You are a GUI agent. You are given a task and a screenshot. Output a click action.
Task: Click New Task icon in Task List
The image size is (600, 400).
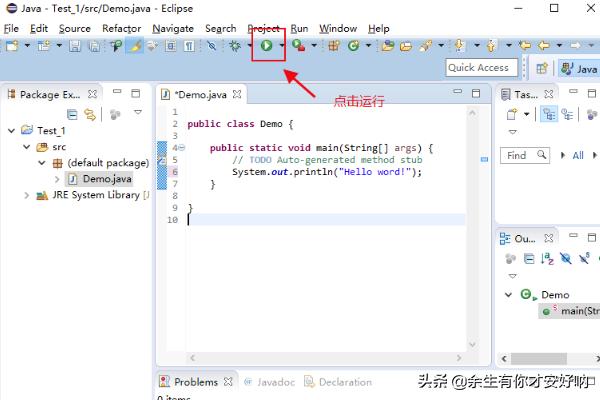click(512, 114)
